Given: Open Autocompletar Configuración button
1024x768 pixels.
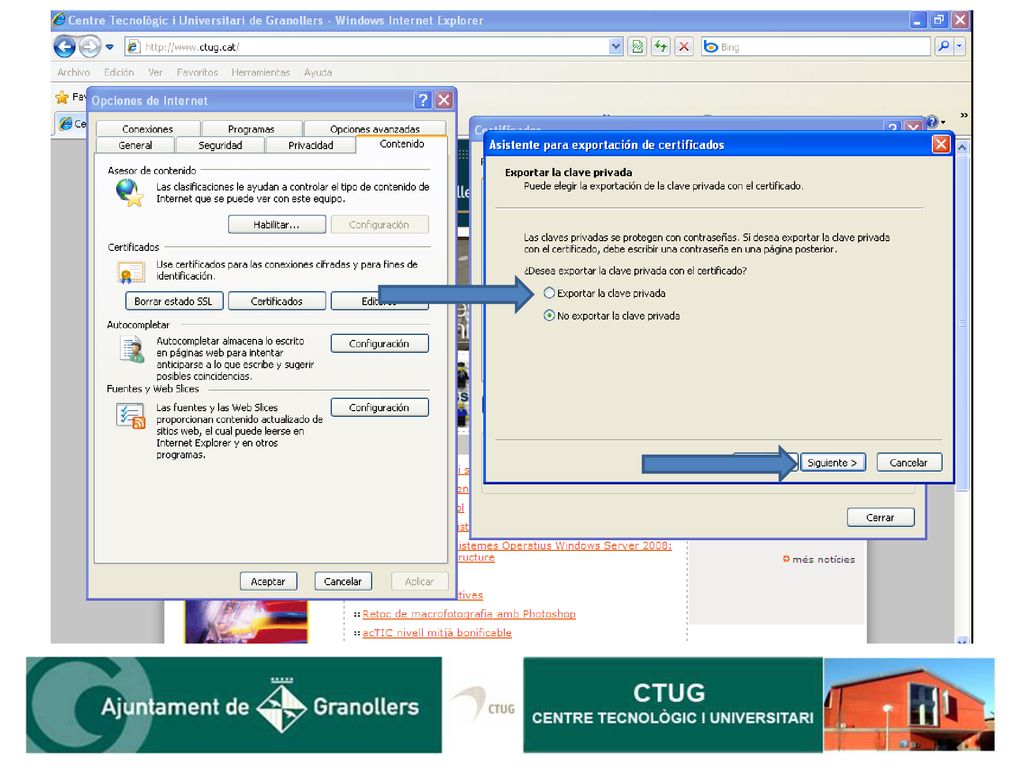Looking at the screenshot, I should point(379,344).
